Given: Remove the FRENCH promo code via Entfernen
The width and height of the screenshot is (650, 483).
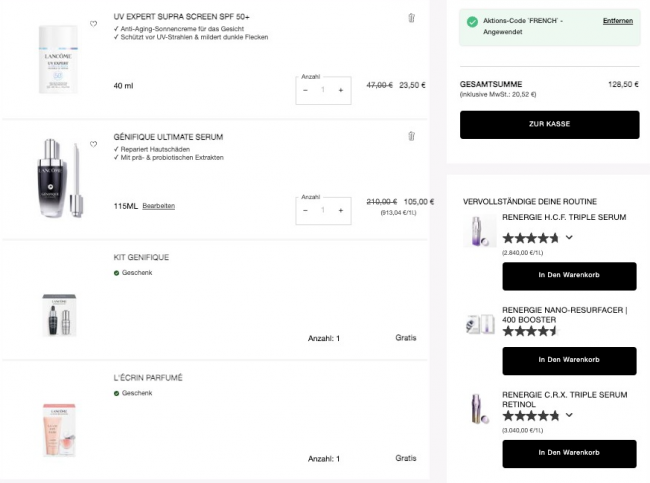Looking at the screenshot, I should coord(617,21).
